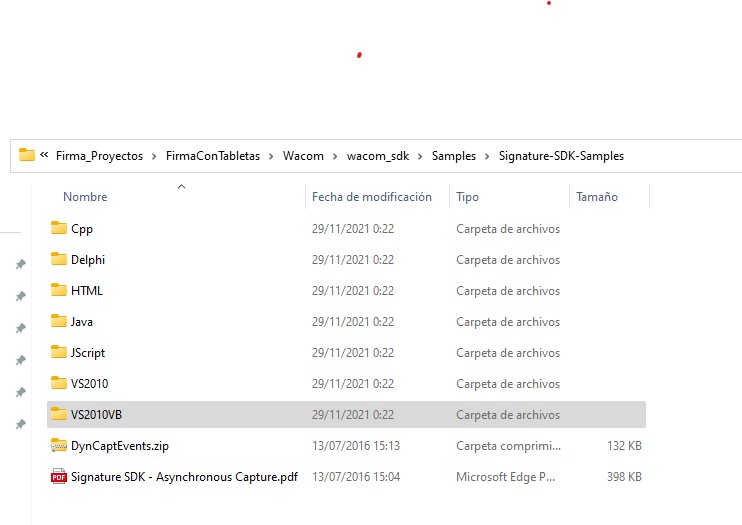Expand chevron after wacom_sdk breadcrumb
Image resolution: width=742 pixels, height=525 pixels.
click(420, 156)
